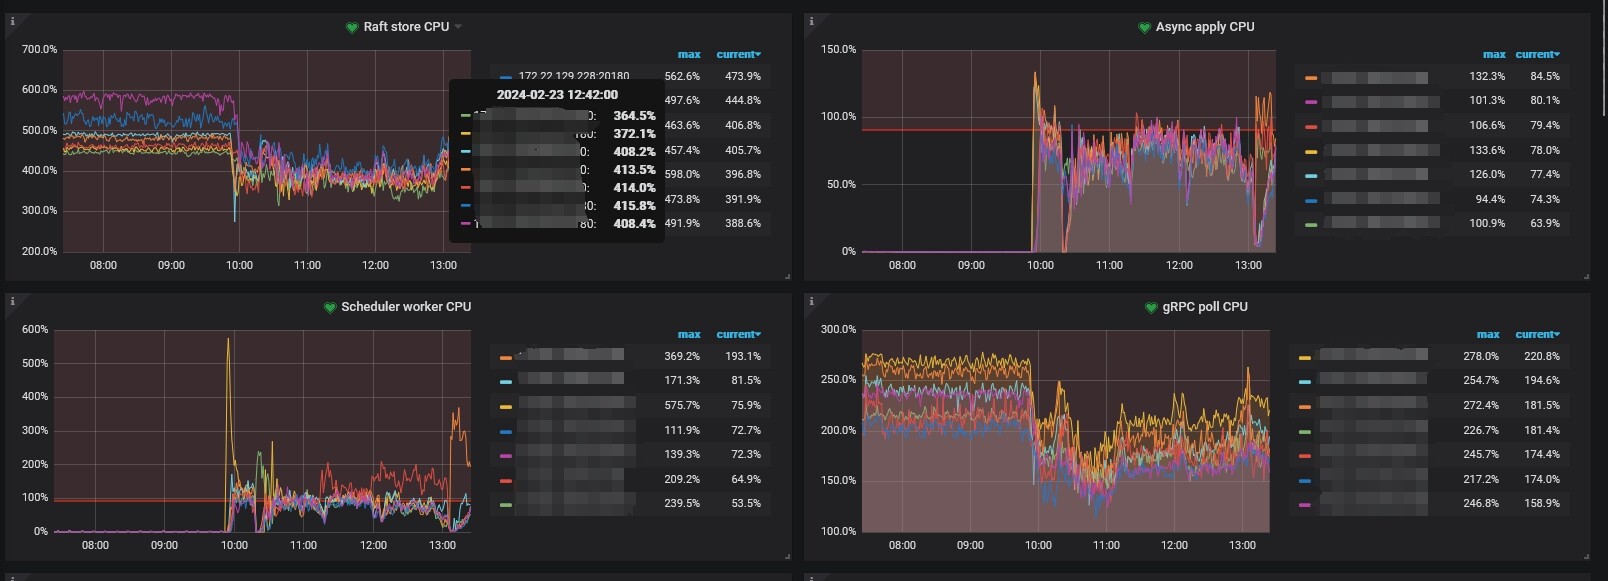
Task: Click color swatch of Scheduler series with max 369.2%
Action: (x=505, y=357)
